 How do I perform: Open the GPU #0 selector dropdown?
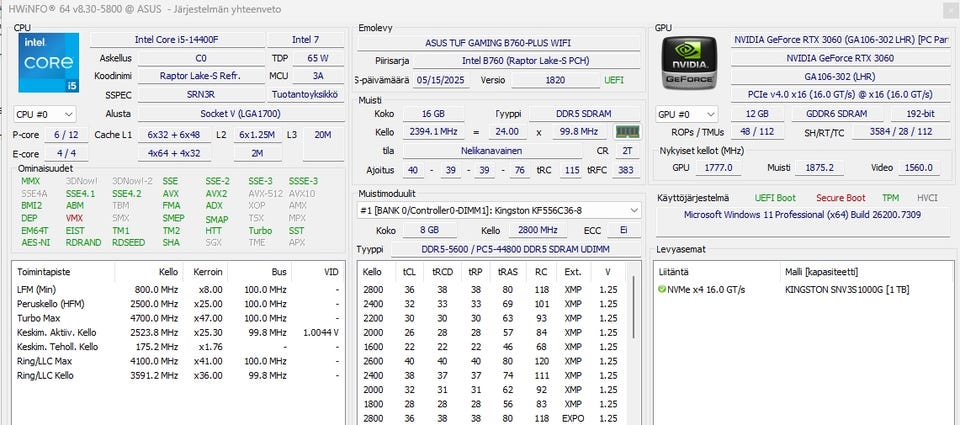686,115
